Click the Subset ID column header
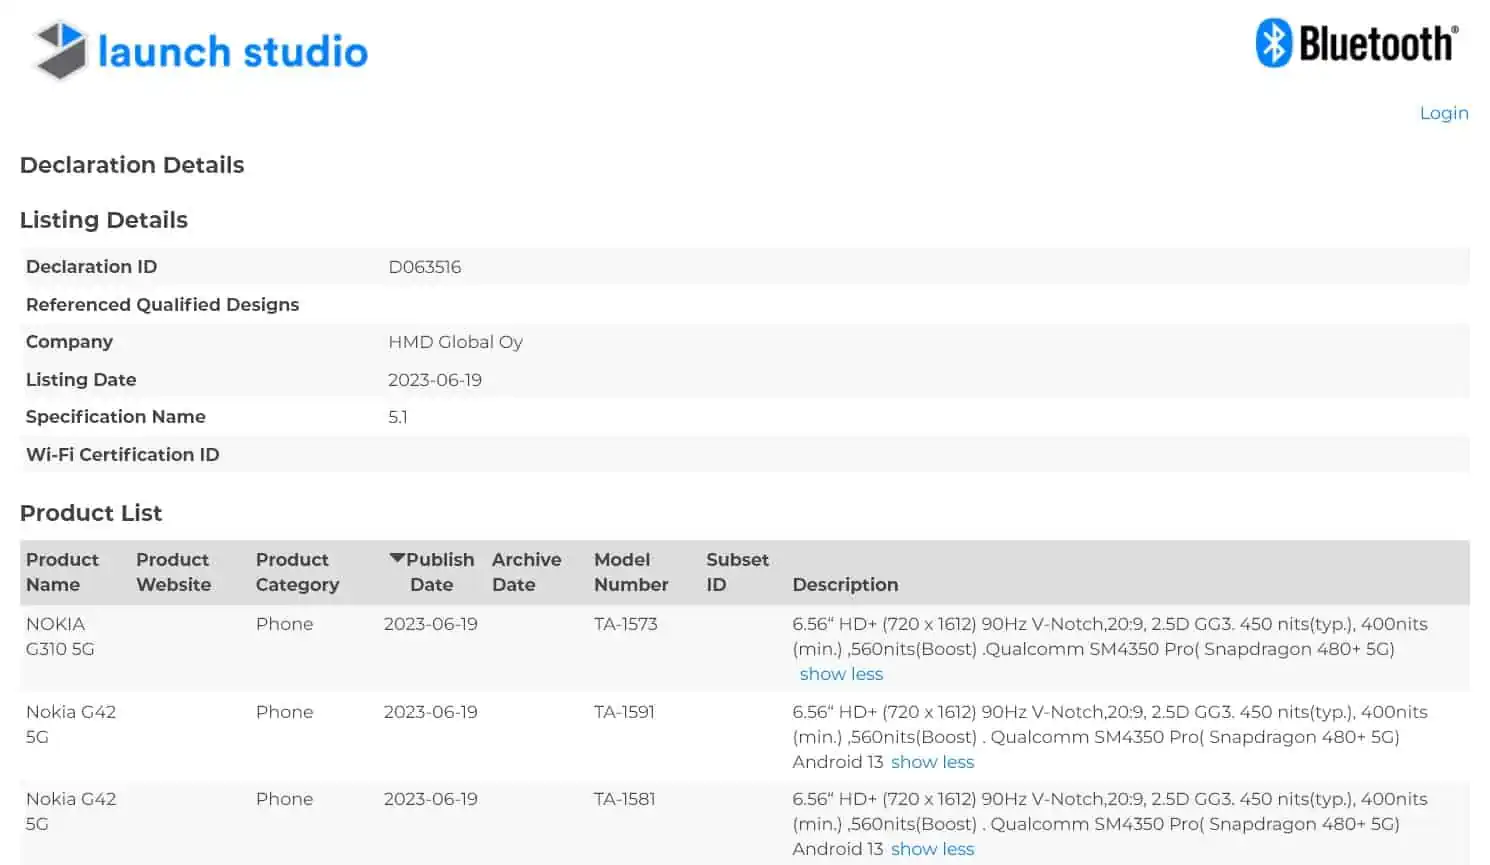 coord(737,572)
